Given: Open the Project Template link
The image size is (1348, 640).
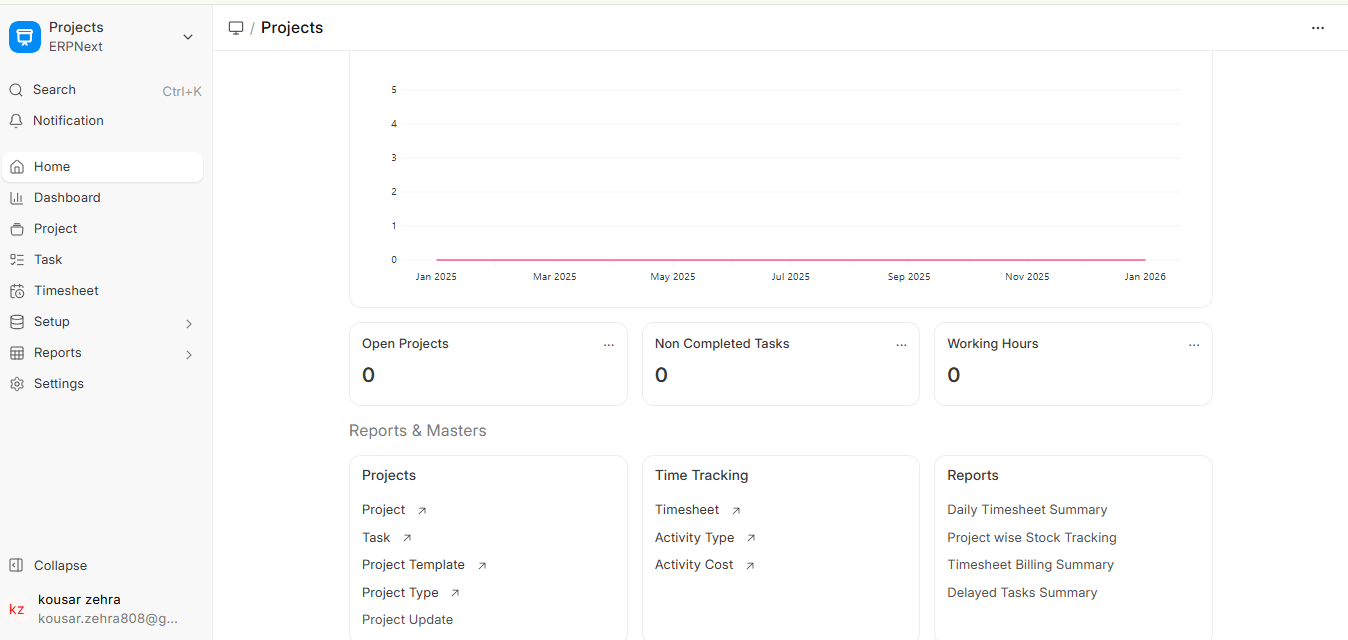Looking at the screenshot, I should [414, 565].
